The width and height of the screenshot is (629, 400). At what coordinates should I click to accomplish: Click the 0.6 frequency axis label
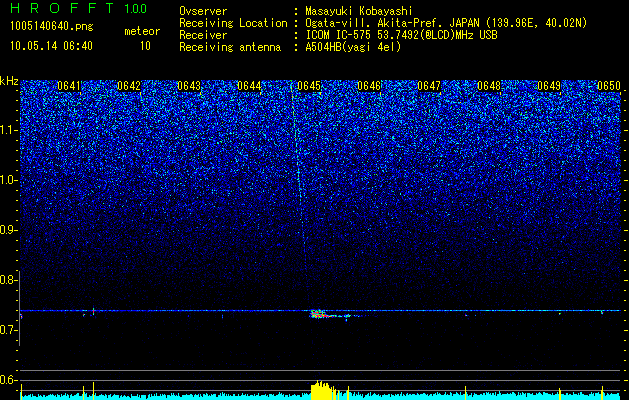[x=8, y=380]
